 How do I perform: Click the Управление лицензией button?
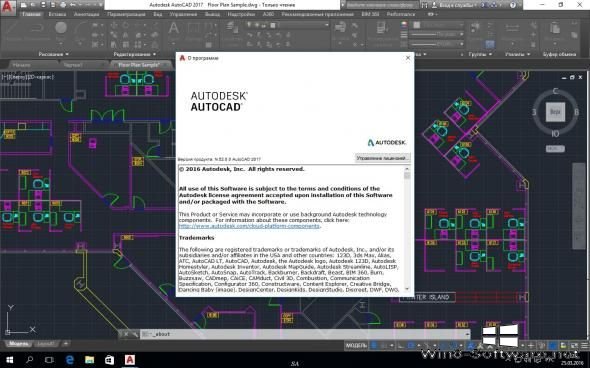click(382, 158)
